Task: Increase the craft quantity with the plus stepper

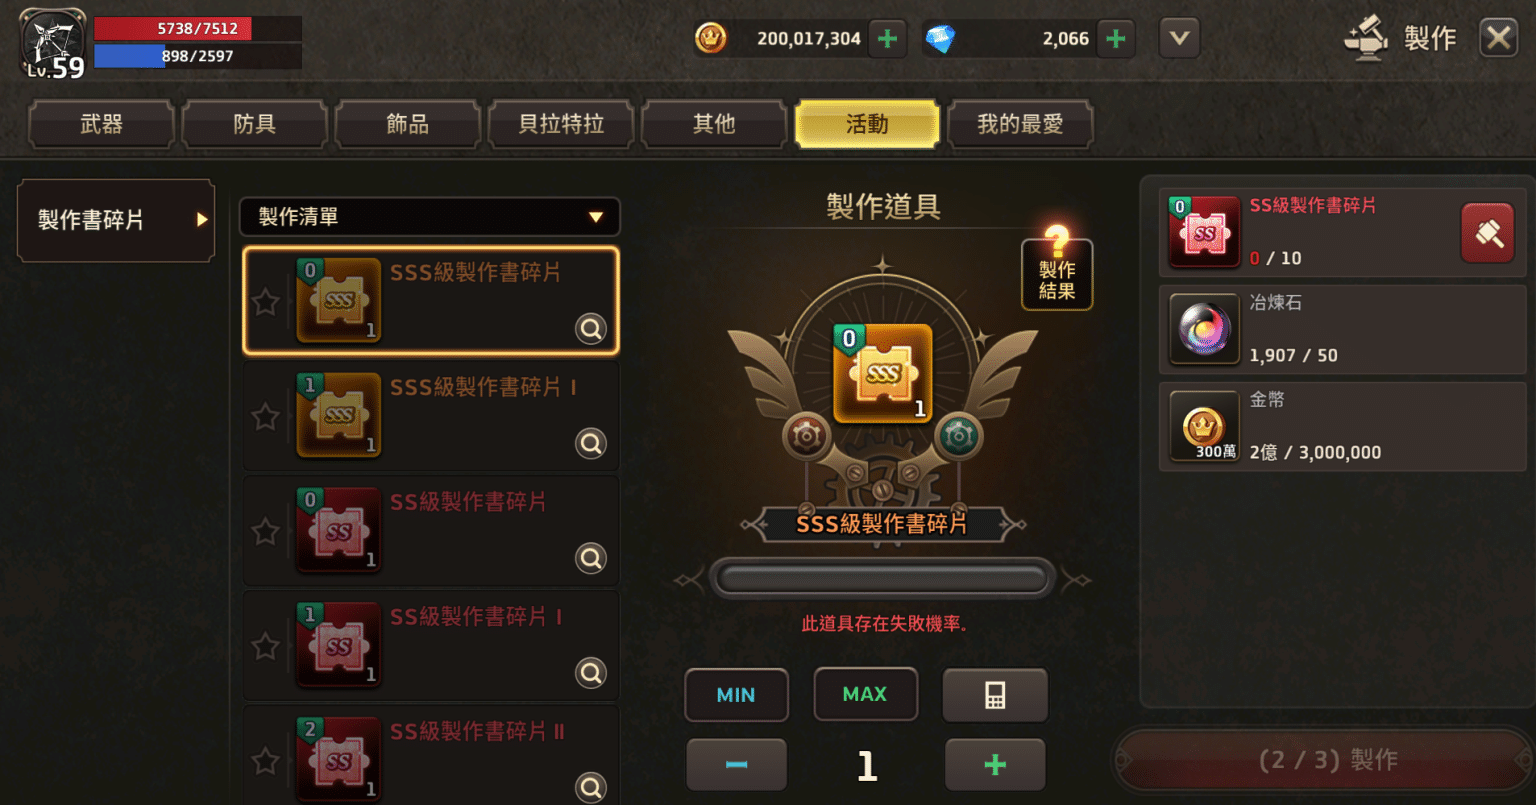Action: point(995,765)
